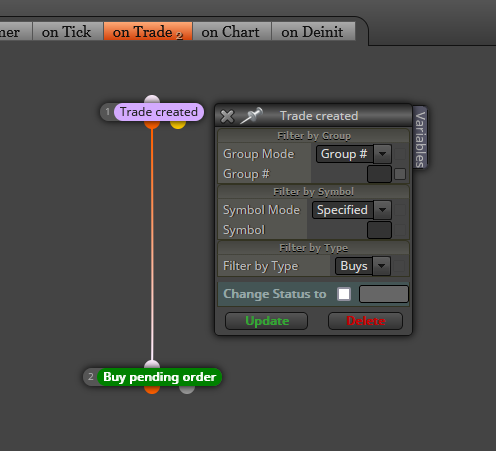Toggle the checkbox beside Filter by Type
Image resolution: width=496 pixels, height=451 pixels.
399,266
